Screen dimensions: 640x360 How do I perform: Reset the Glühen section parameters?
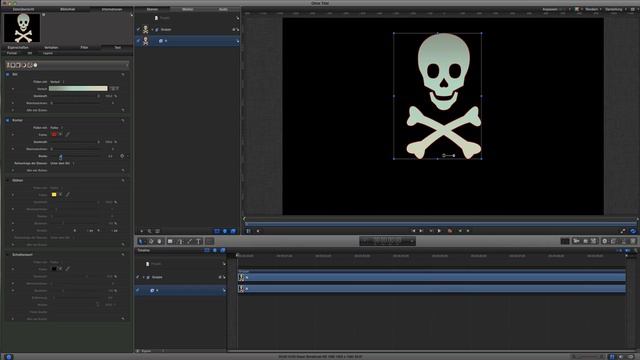point(123,180)
